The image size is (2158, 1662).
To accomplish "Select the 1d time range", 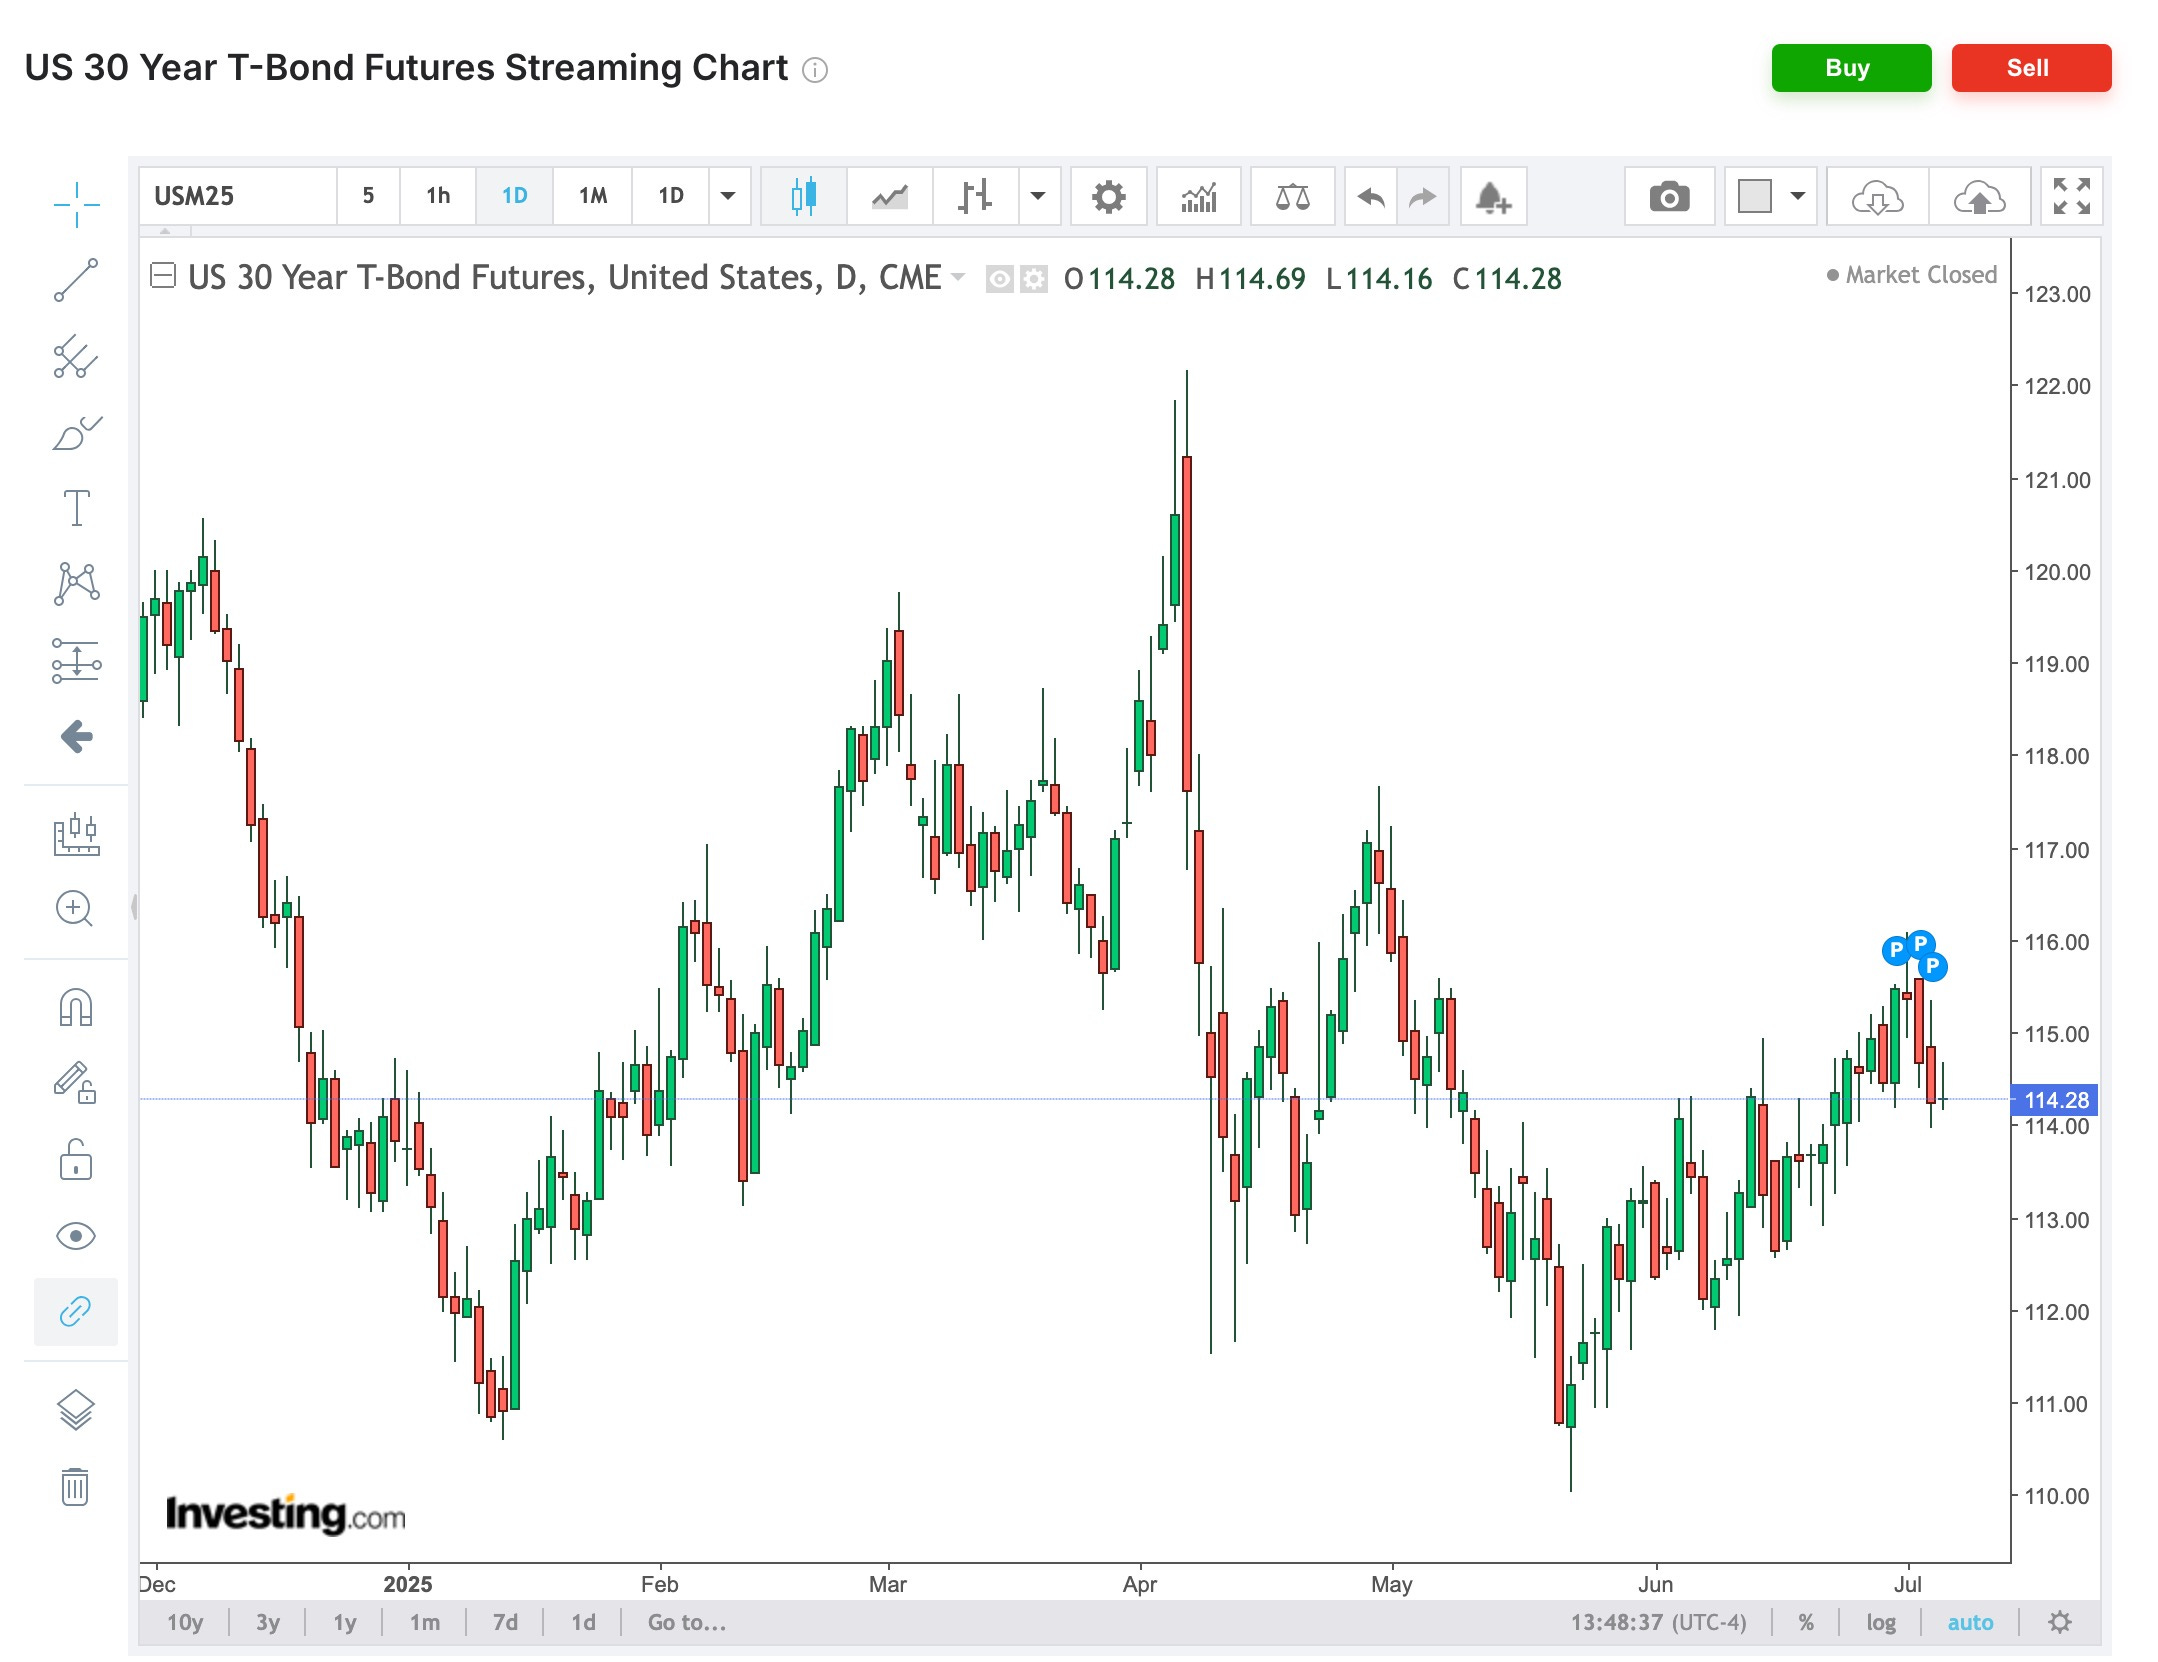I will click(583, 1622).
